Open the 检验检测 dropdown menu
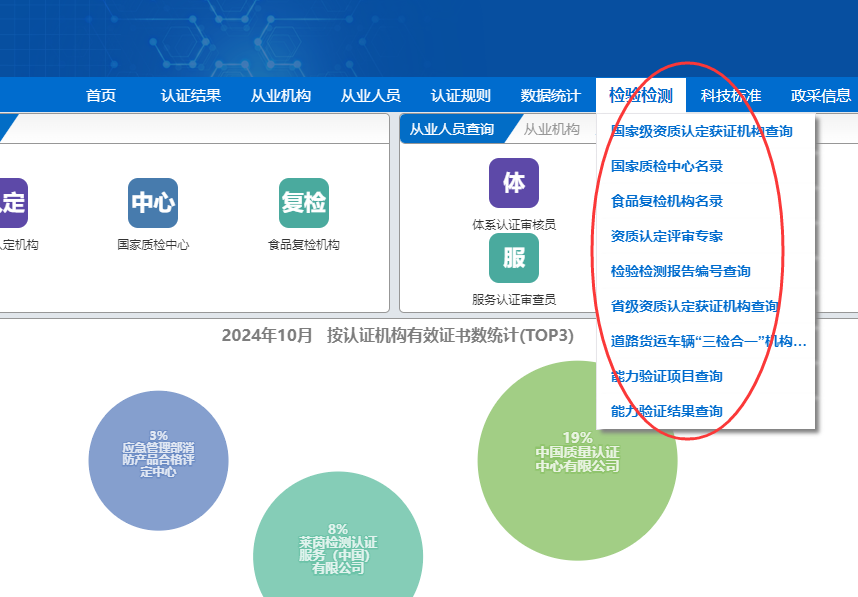 643,95
